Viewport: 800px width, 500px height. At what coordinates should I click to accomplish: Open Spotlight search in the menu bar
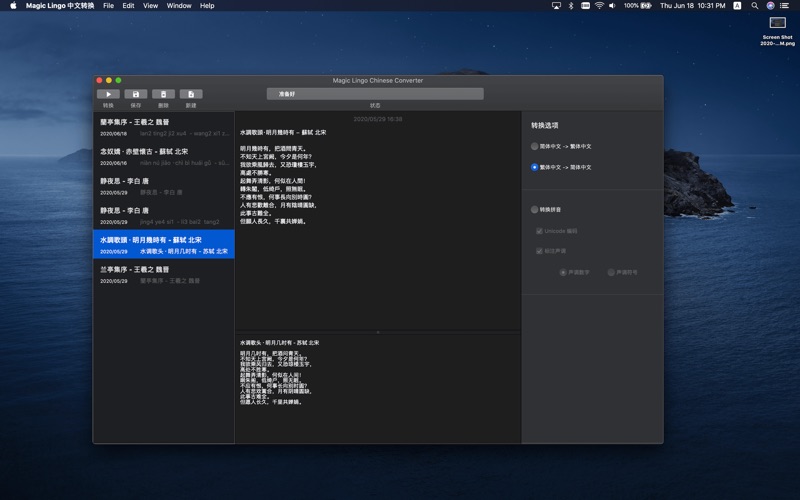point(756,6)
